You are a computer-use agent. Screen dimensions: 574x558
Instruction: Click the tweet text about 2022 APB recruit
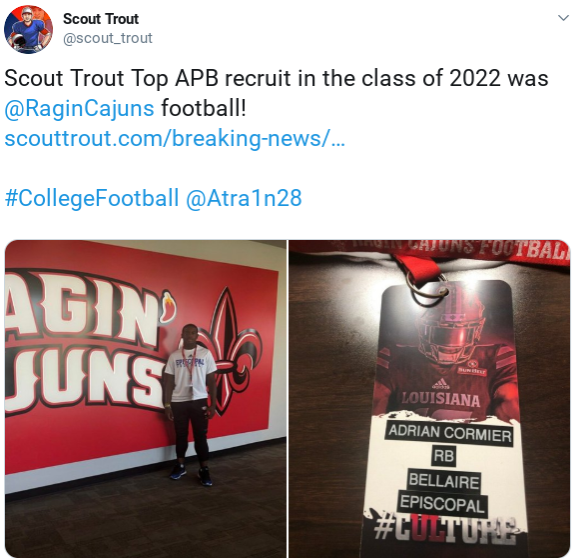(276, 78)
